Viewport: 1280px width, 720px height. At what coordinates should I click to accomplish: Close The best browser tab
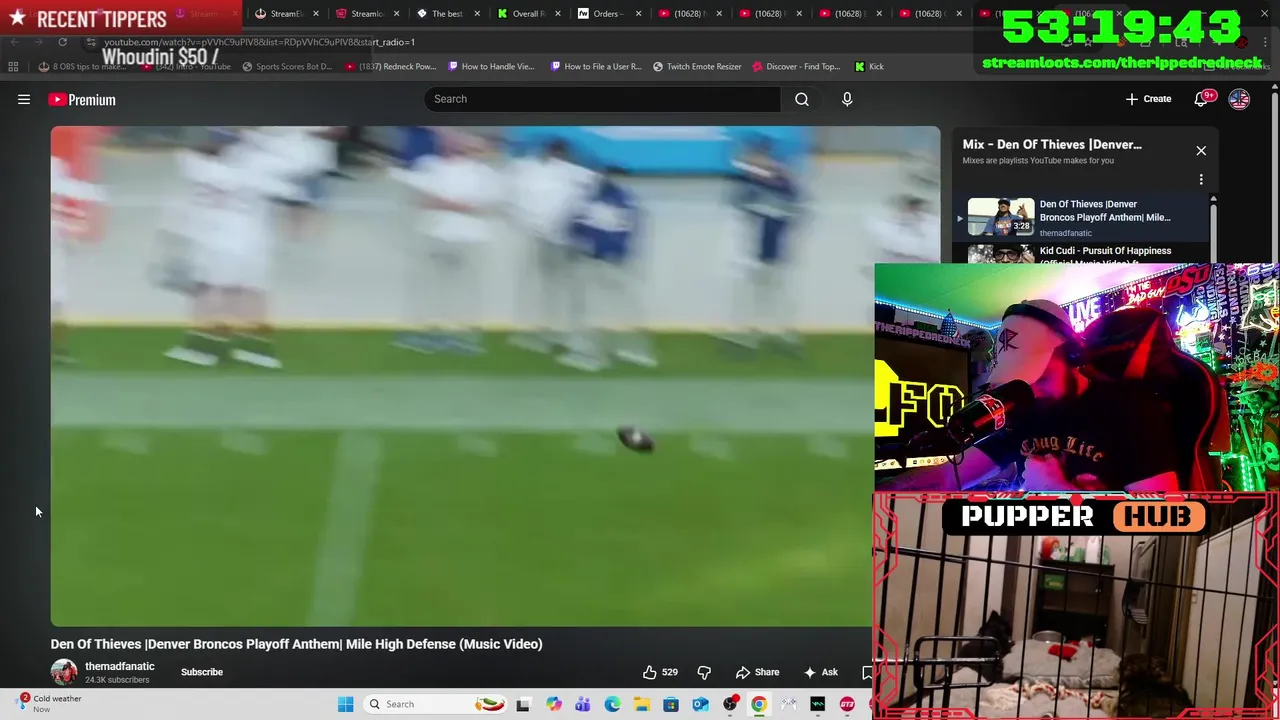(x=477, y=14)
